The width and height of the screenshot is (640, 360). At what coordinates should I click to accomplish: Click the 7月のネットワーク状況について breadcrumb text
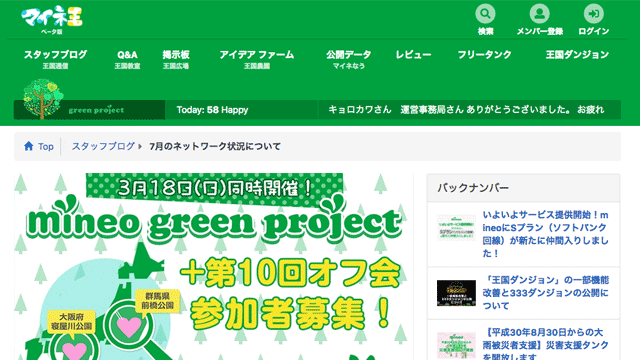tap(215, 146)
